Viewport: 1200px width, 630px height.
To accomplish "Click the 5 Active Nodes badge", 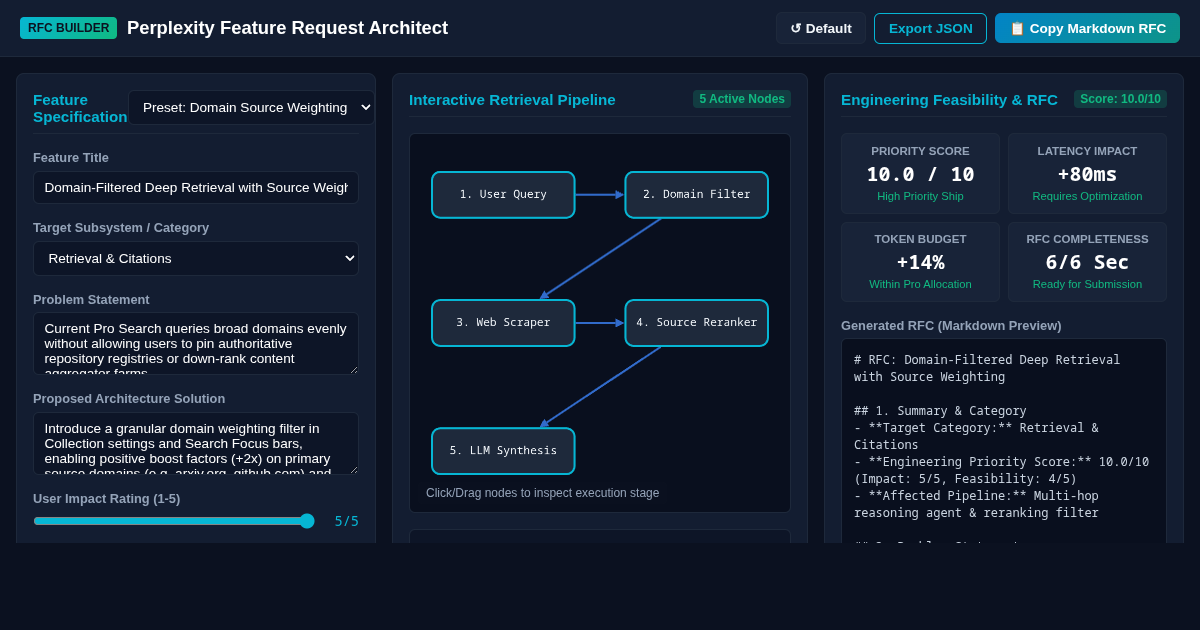I will (x=742, y=99).
